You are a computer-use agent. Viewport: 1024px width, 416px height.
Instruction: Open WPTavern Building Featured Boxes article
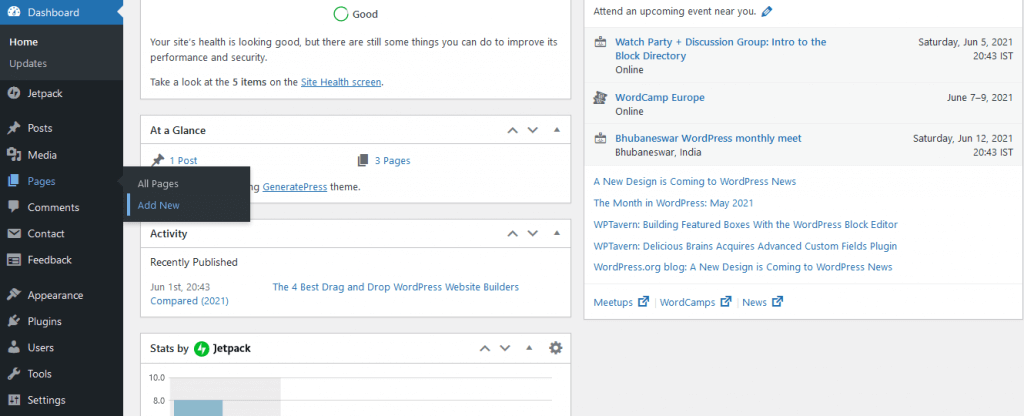pos(745,225)
